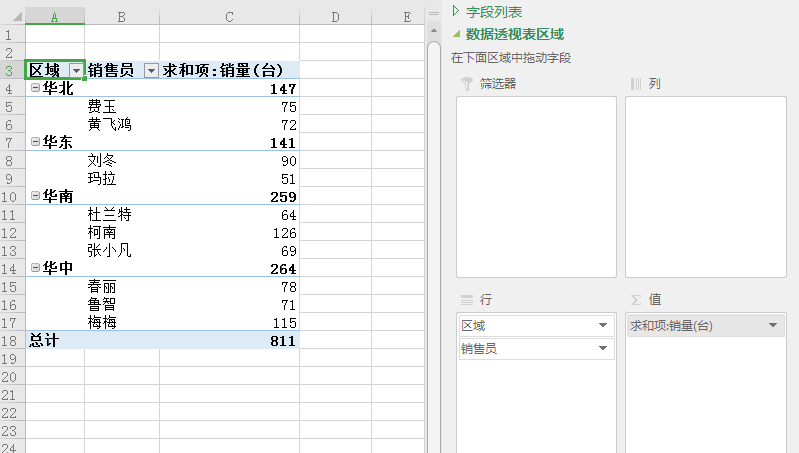Screen dimensions: 799x453
Task: Select the cell with 玛拉
Action: coord(122,178)
